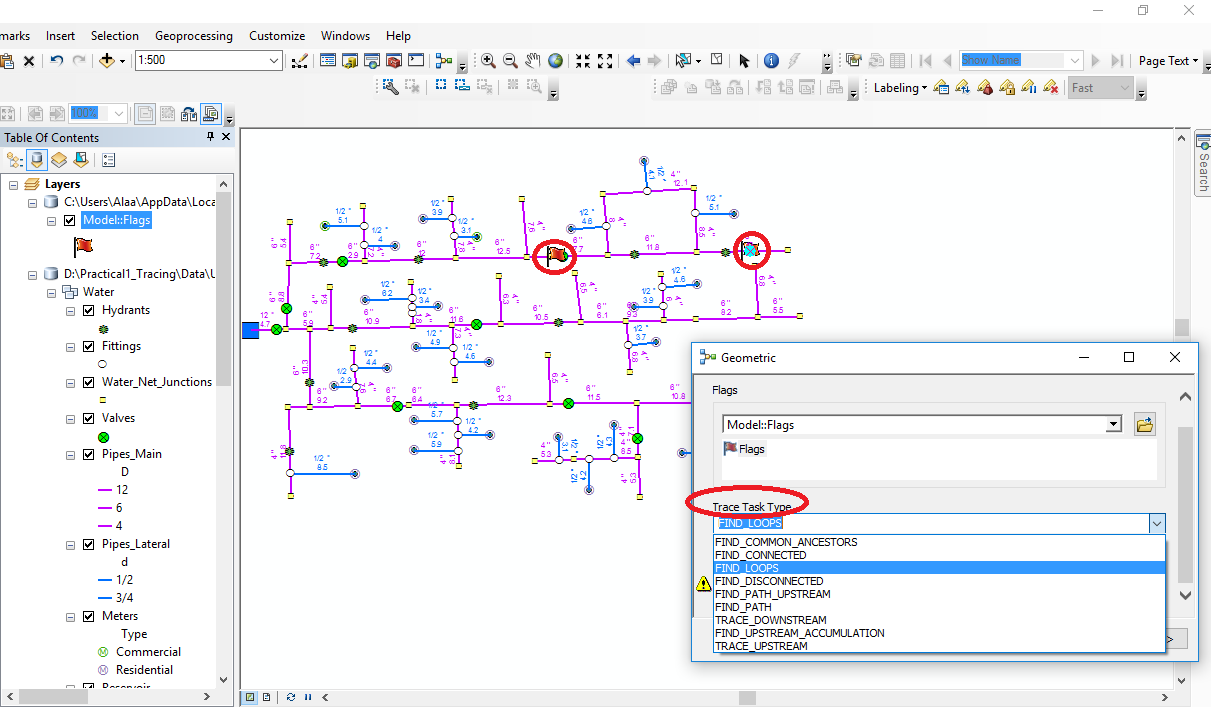1211x707 pixels.
Task: Open Label Manager icon on Labeling toolbar
Action: (x=941, y=88)
